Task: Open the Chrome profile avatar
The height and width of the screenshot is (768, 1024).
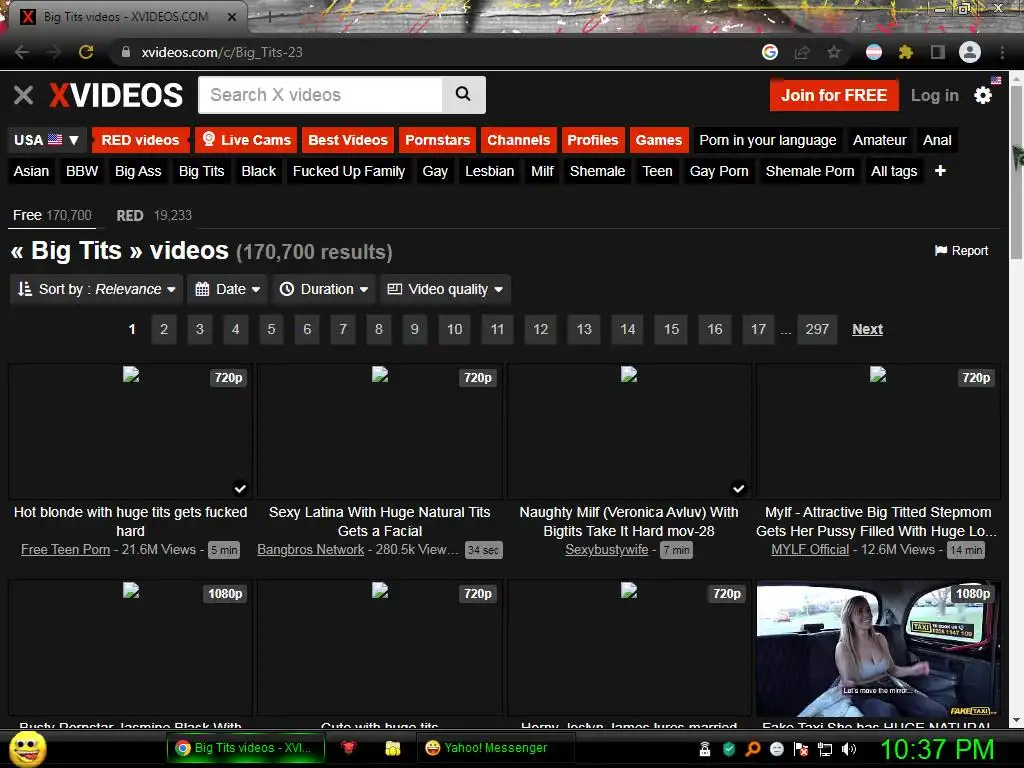Action: [970, 52]
